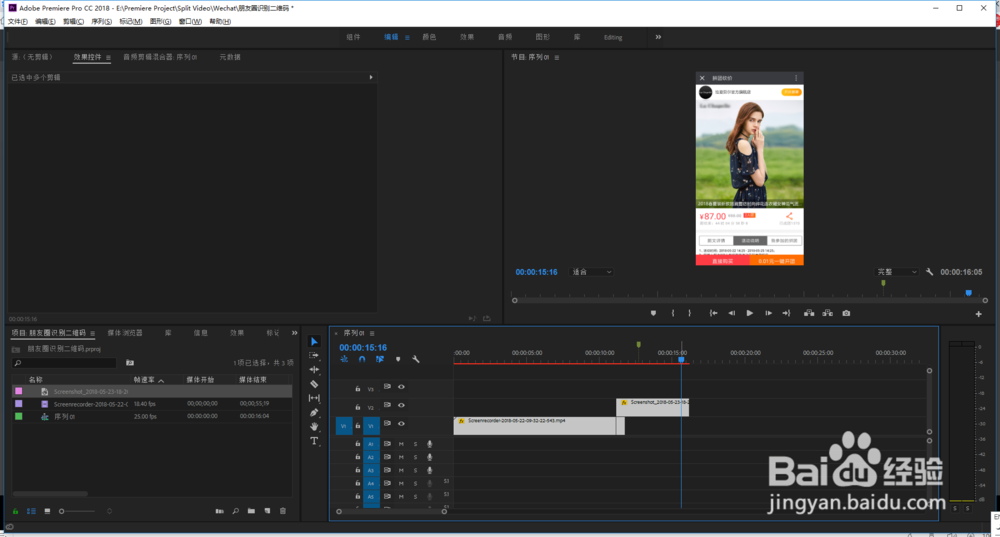Screen dimensions: 1000x537
Task: Solo audio track A2
Action: click(x=415, y=457)
